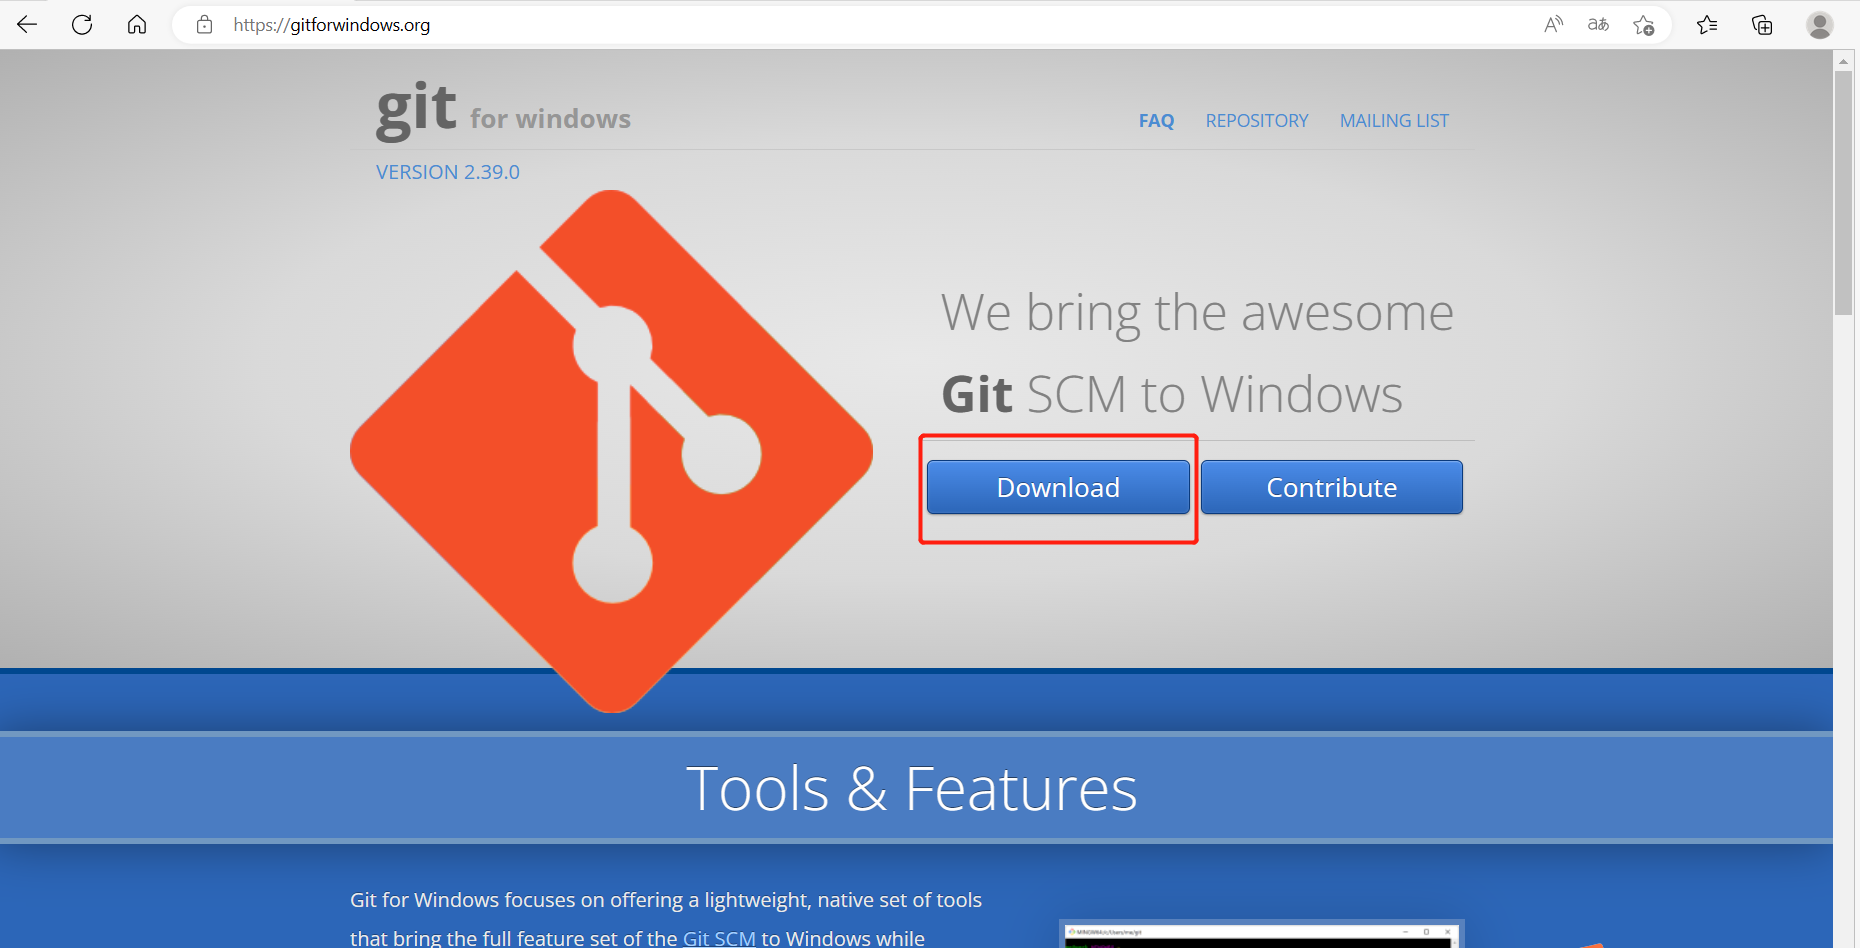Open the immersive reader font icon

[1597, 24]
